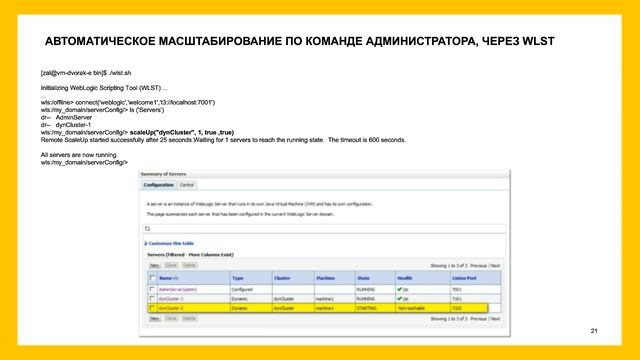Sort by the Listen Port column header

pos(464,278)
